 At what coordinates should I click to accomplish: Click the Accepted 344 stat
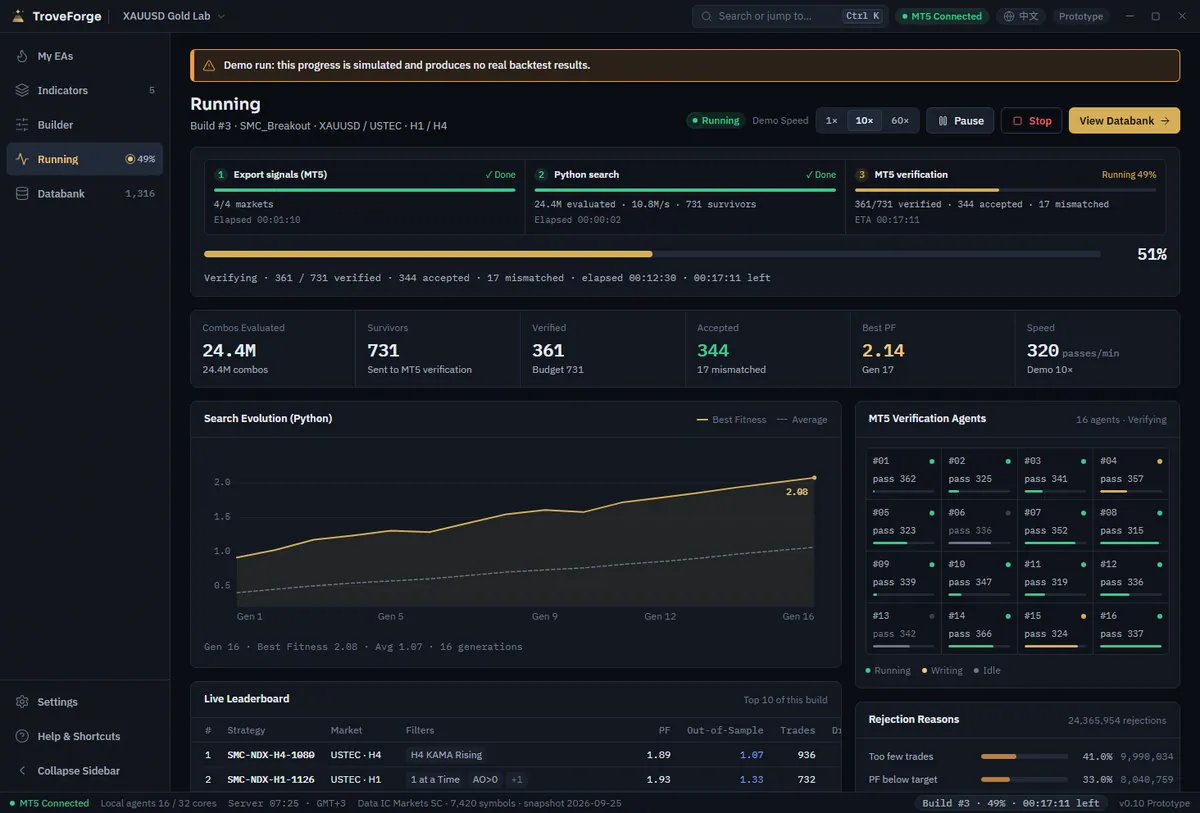coord(767,350)
